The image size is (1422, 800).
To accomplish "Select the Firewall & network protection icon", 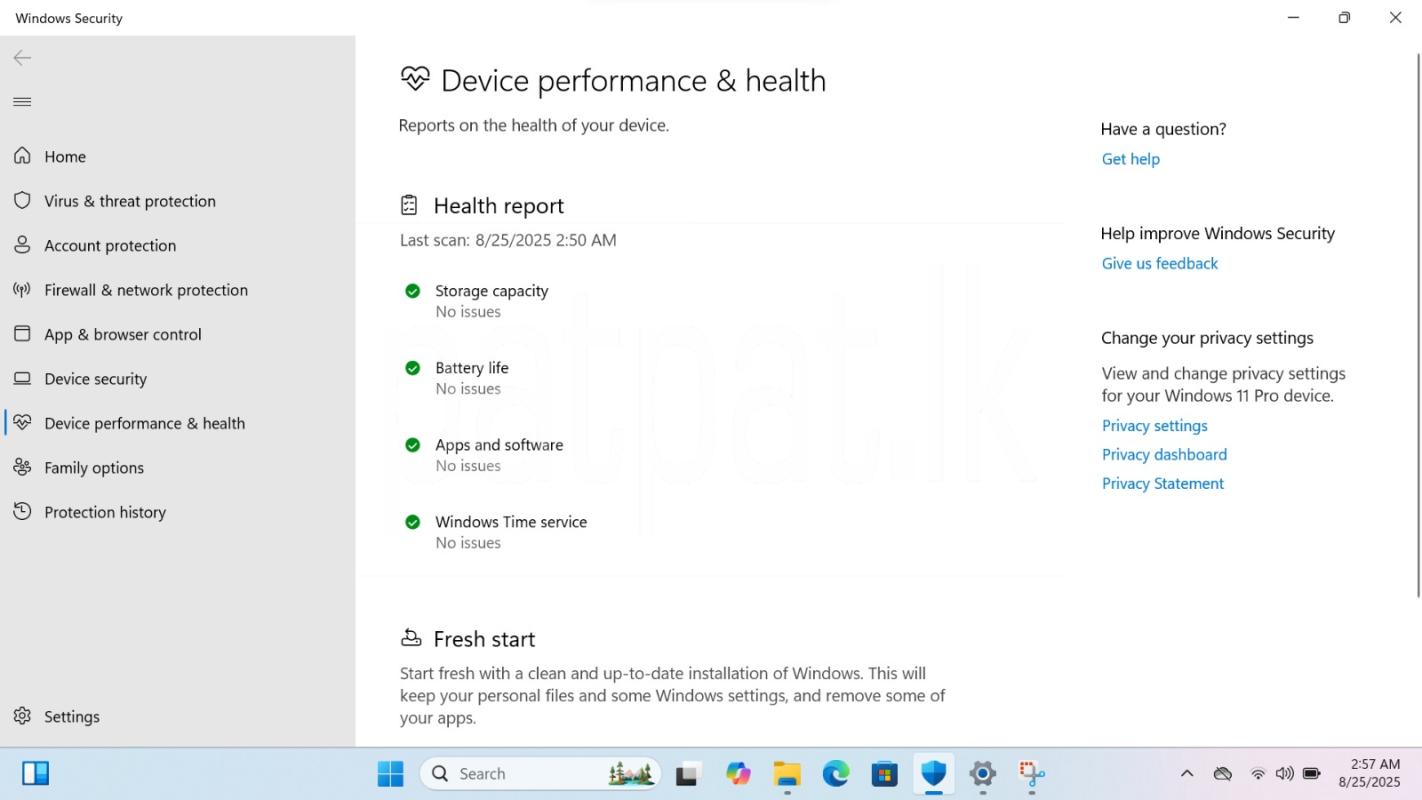I will pyautogui.click(x=22, y=290).
